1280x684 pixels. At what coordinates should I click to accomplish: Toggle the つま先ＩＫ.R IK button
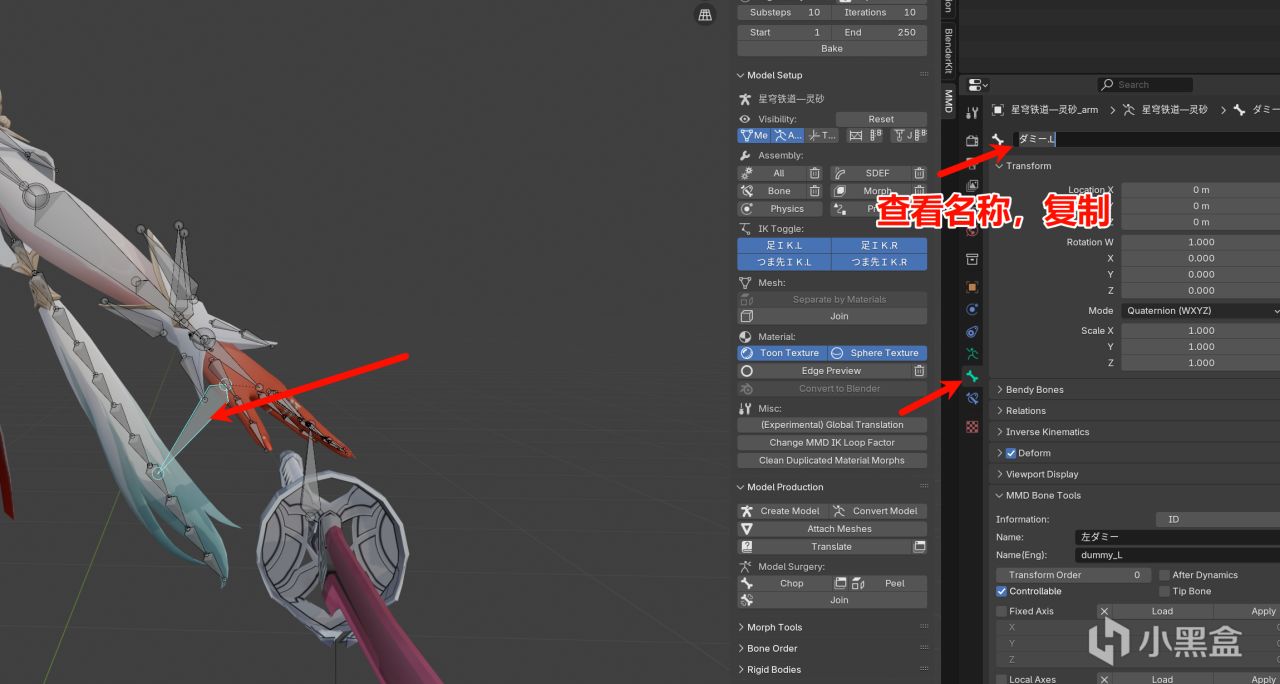click(880, 262)
